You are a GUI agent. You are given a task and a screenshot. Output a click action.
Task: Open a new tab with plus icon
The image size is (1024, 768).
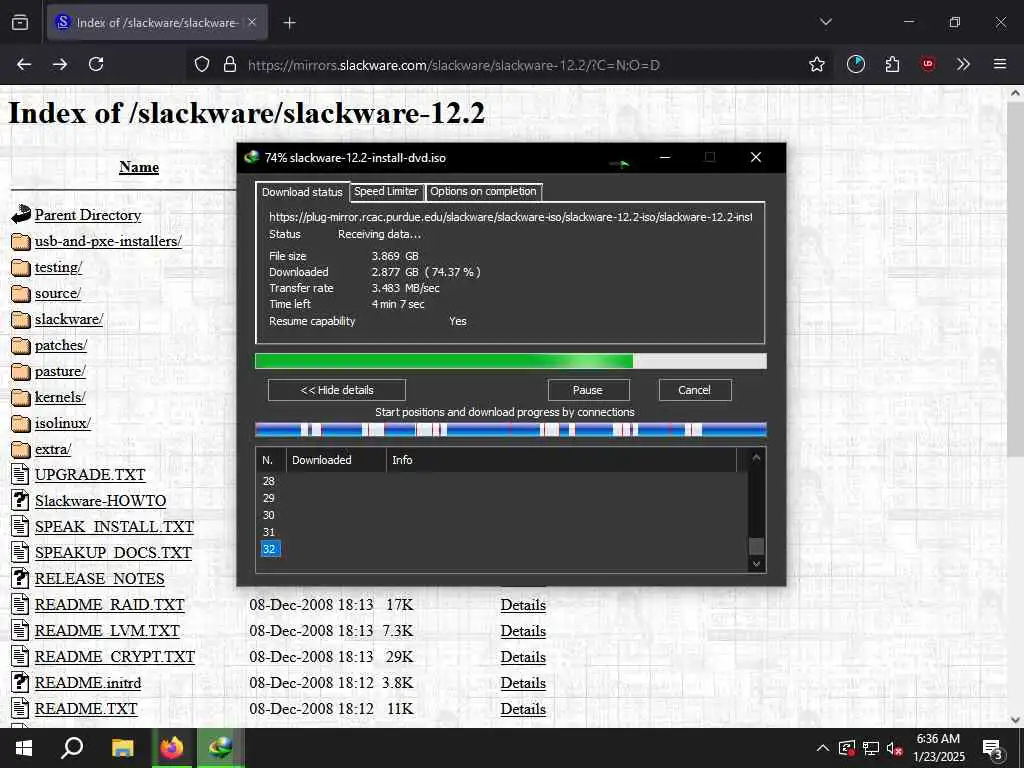289,23
